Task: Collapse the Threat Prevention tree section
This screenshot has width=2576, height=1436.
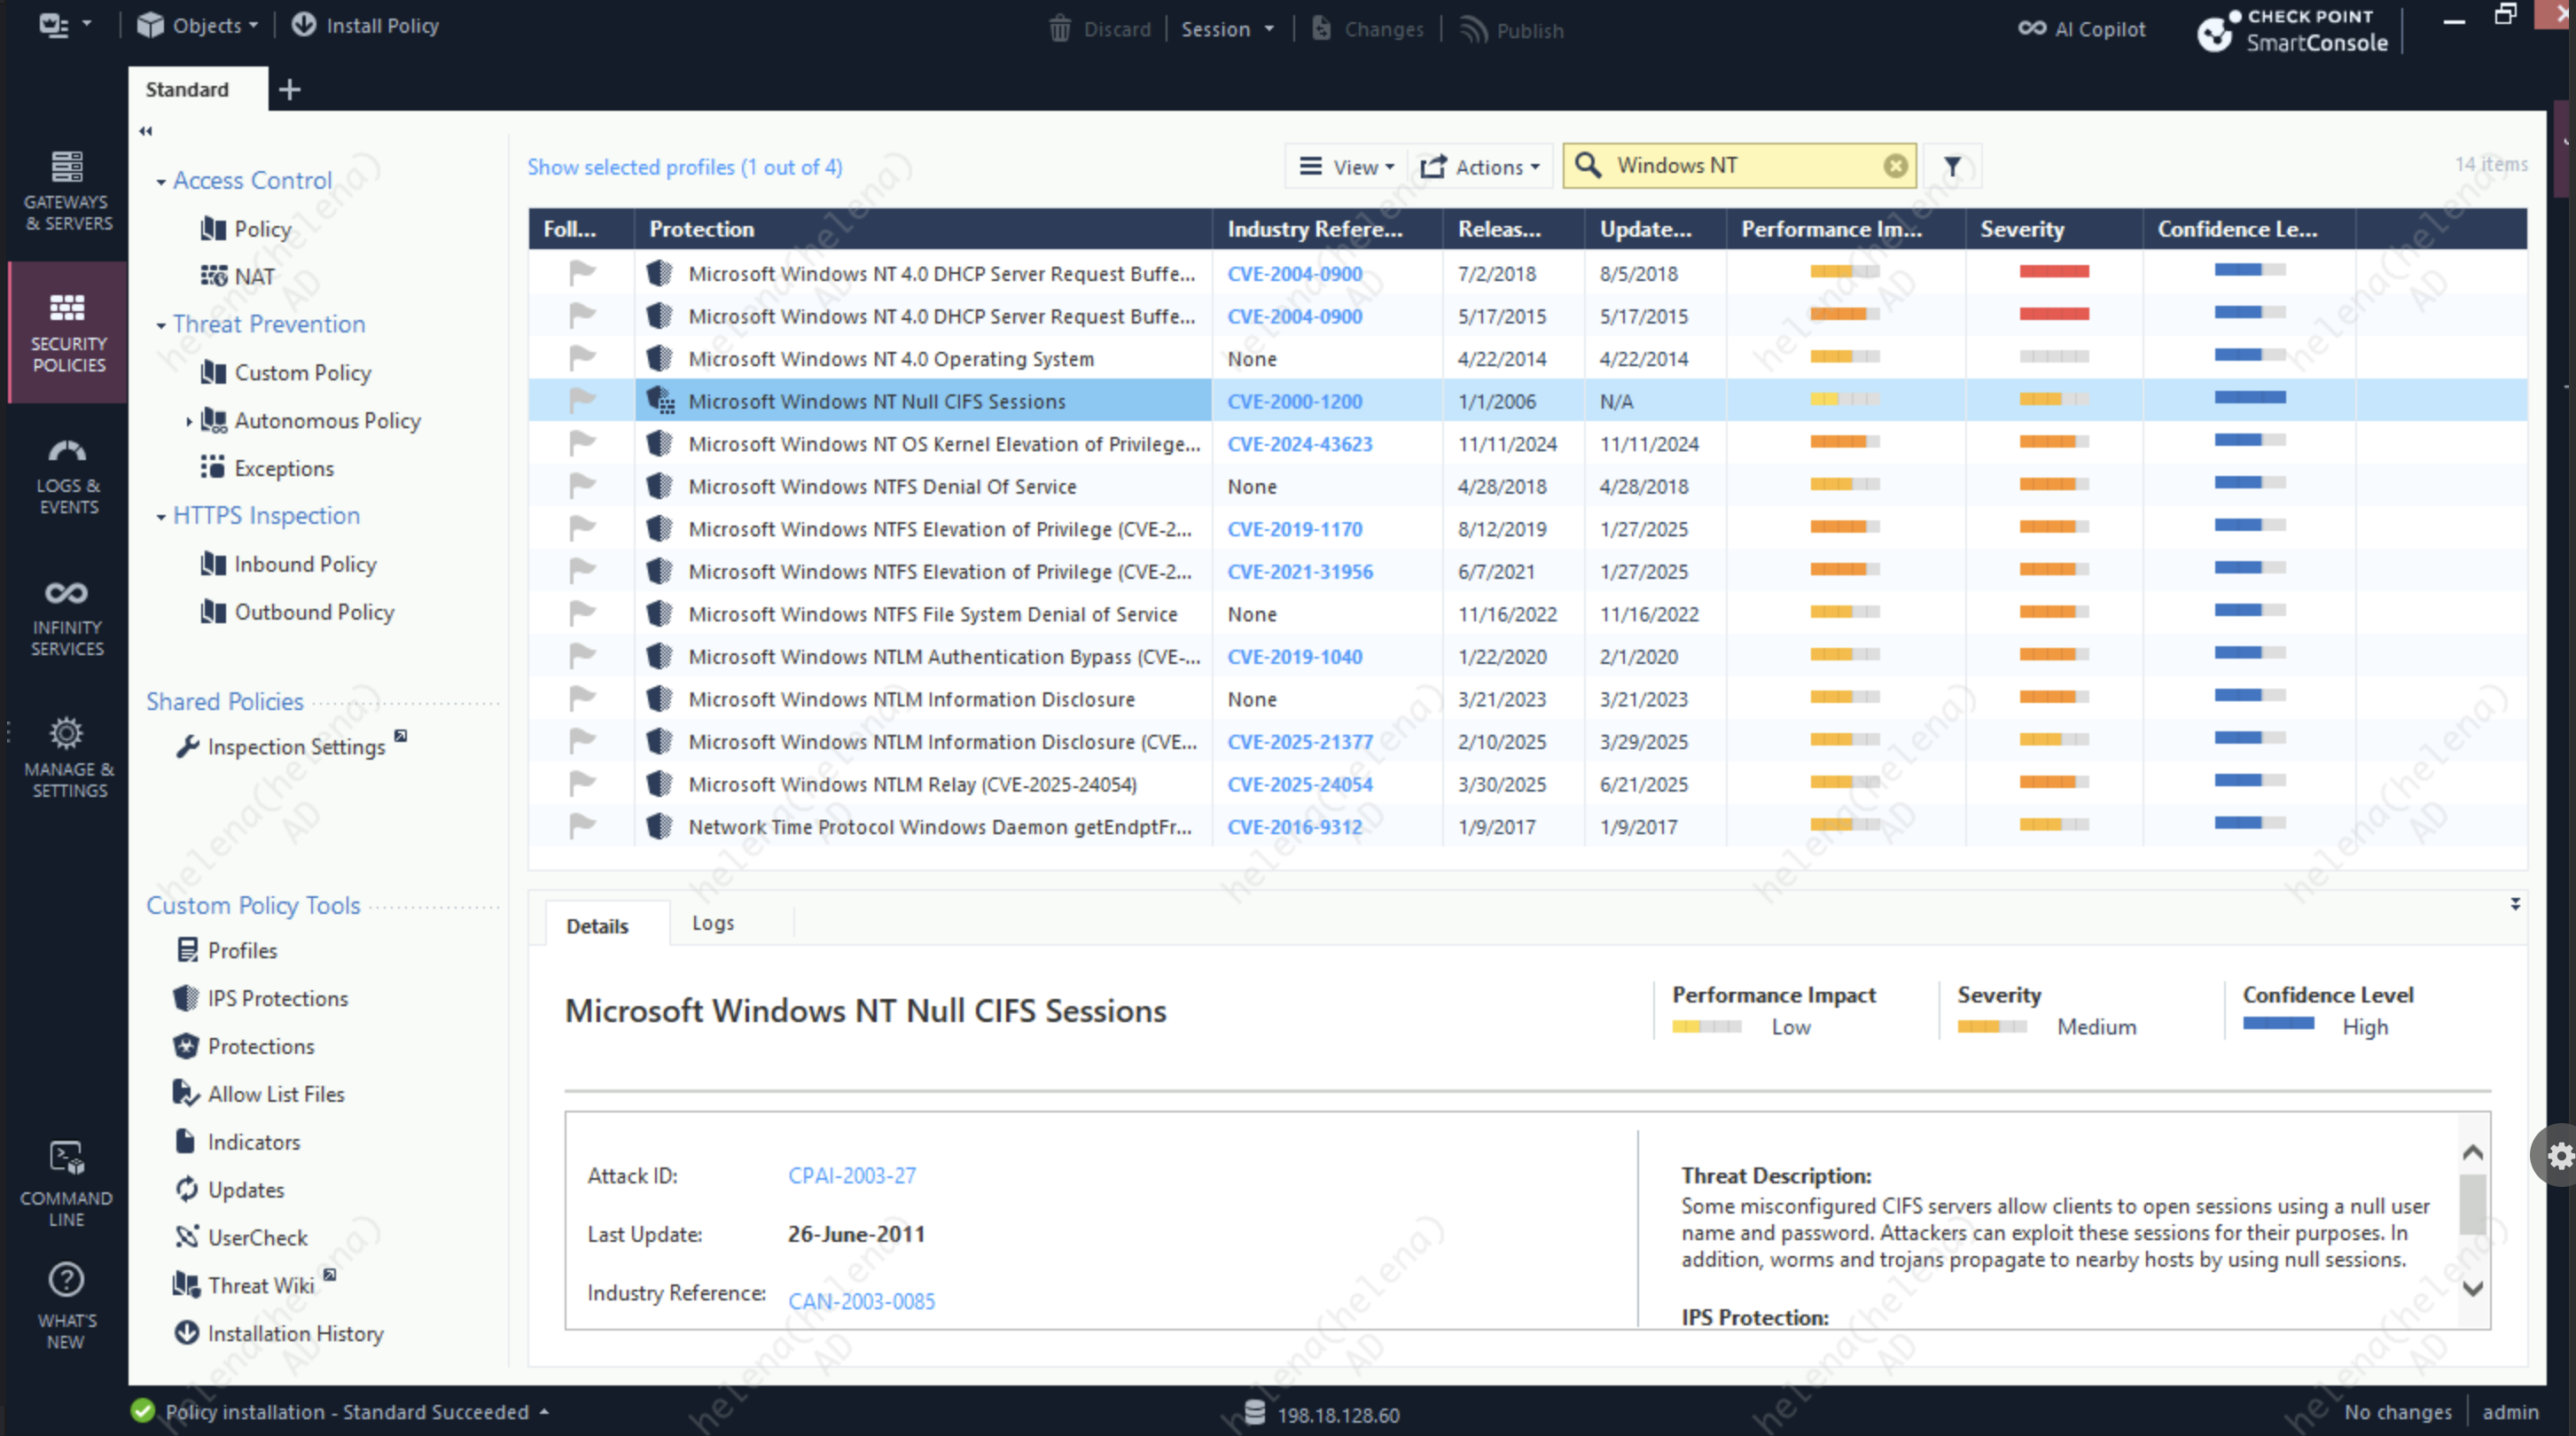Action: (161, 325)
